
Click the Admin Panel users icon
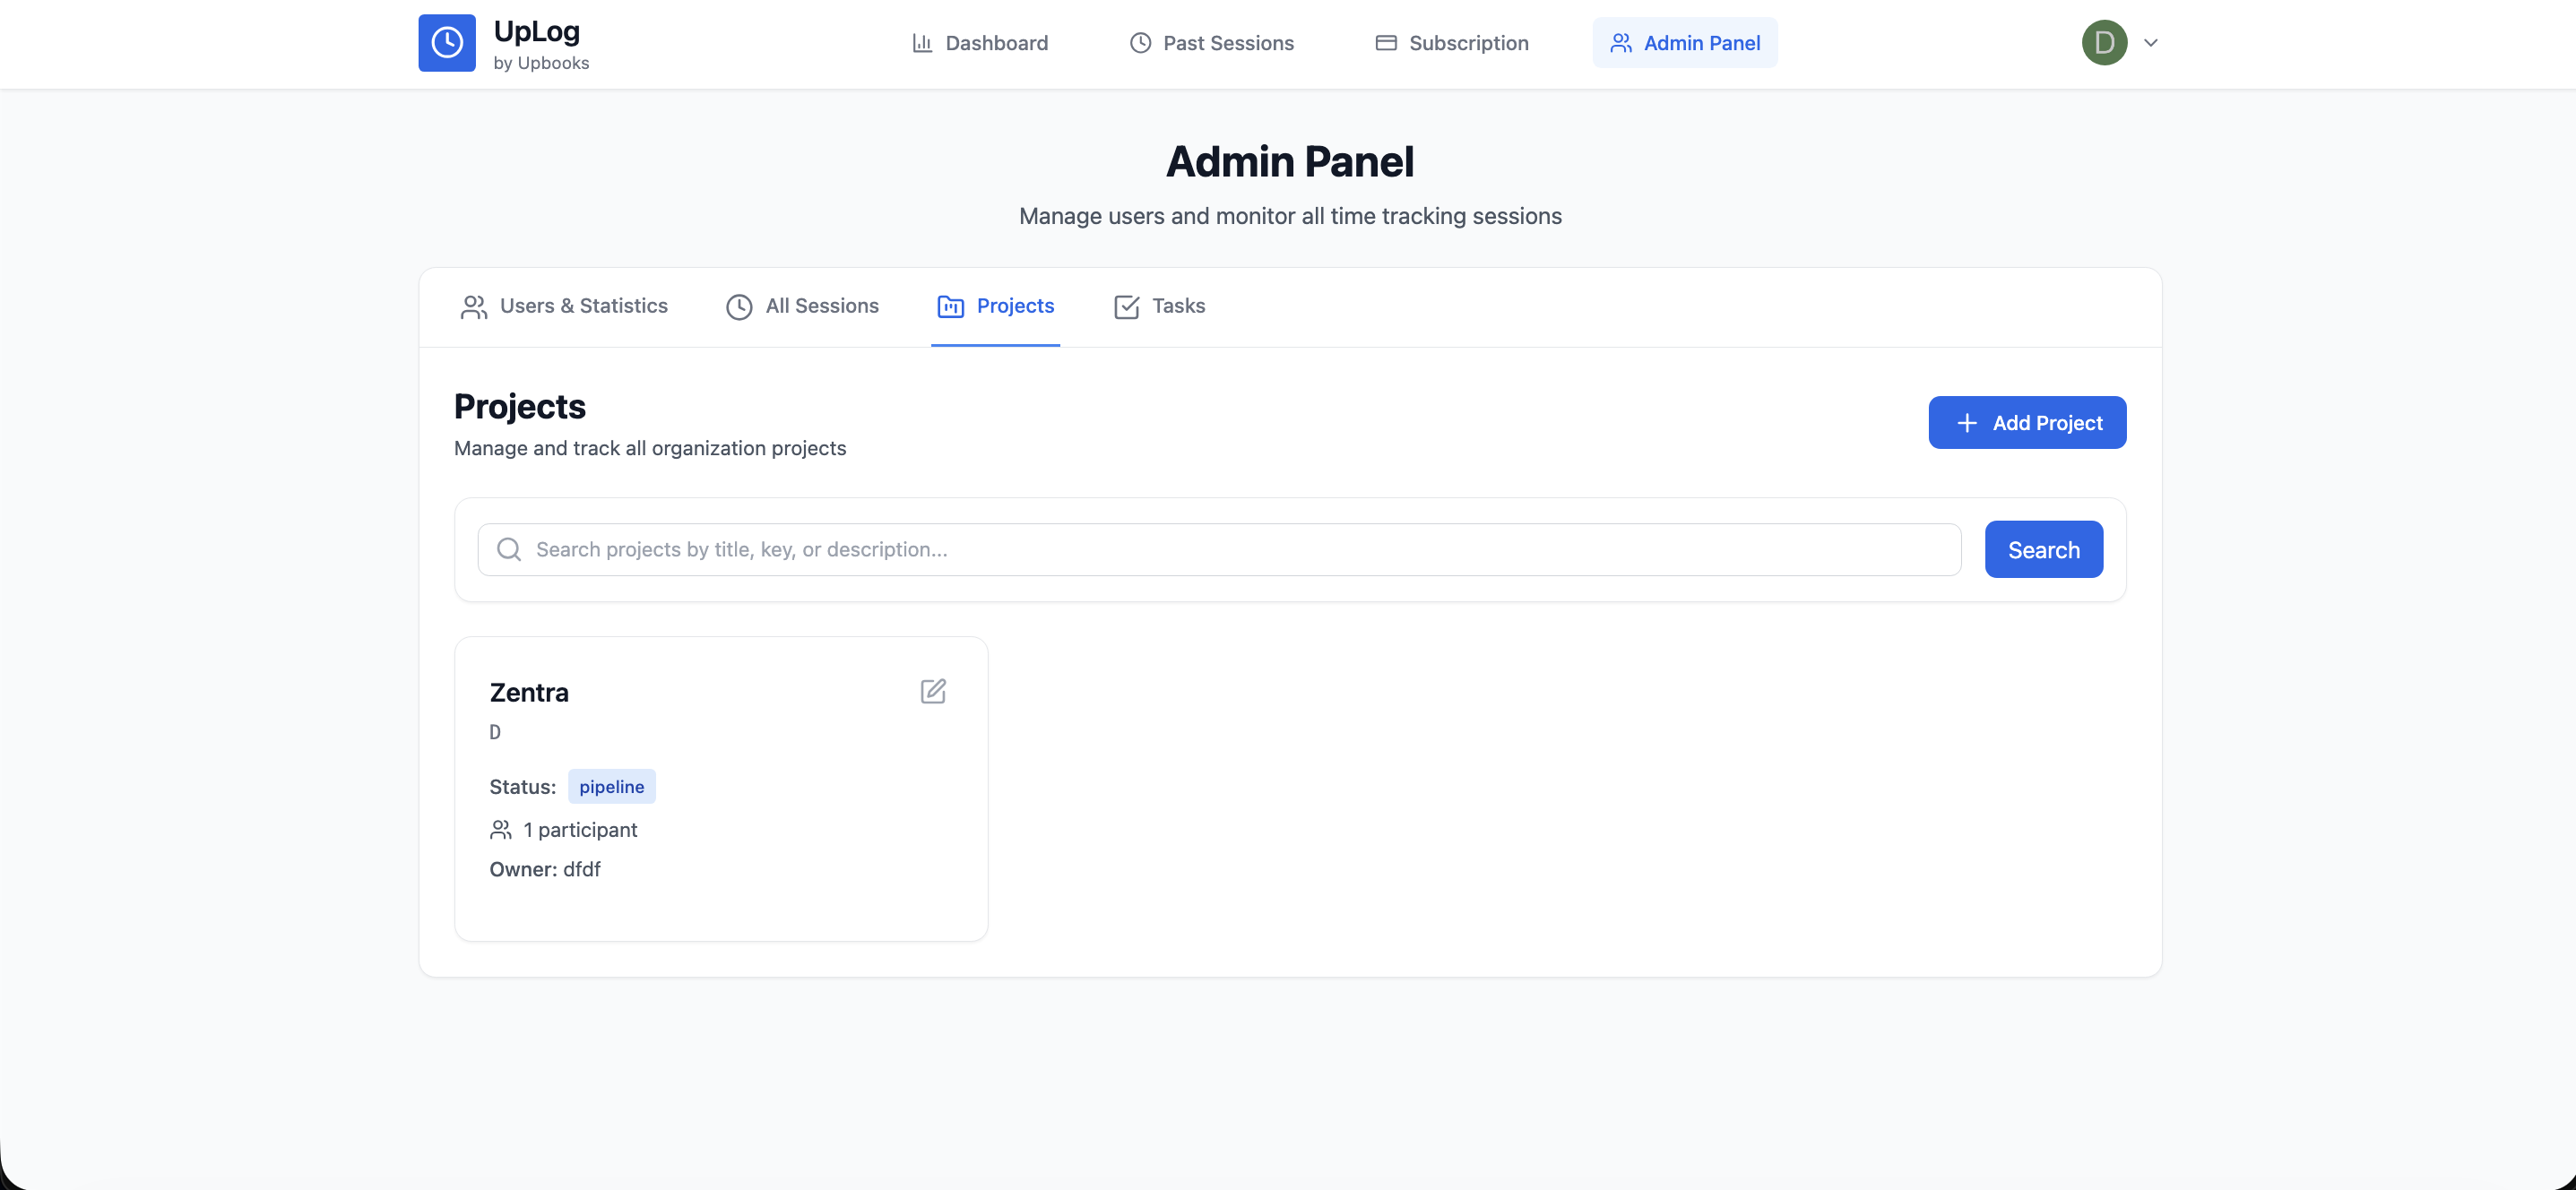[x=1622, y=43]
